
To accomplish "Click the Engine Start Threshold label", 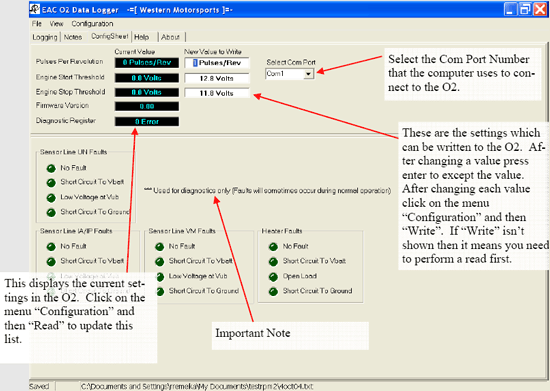I will [x=70, y=77].
